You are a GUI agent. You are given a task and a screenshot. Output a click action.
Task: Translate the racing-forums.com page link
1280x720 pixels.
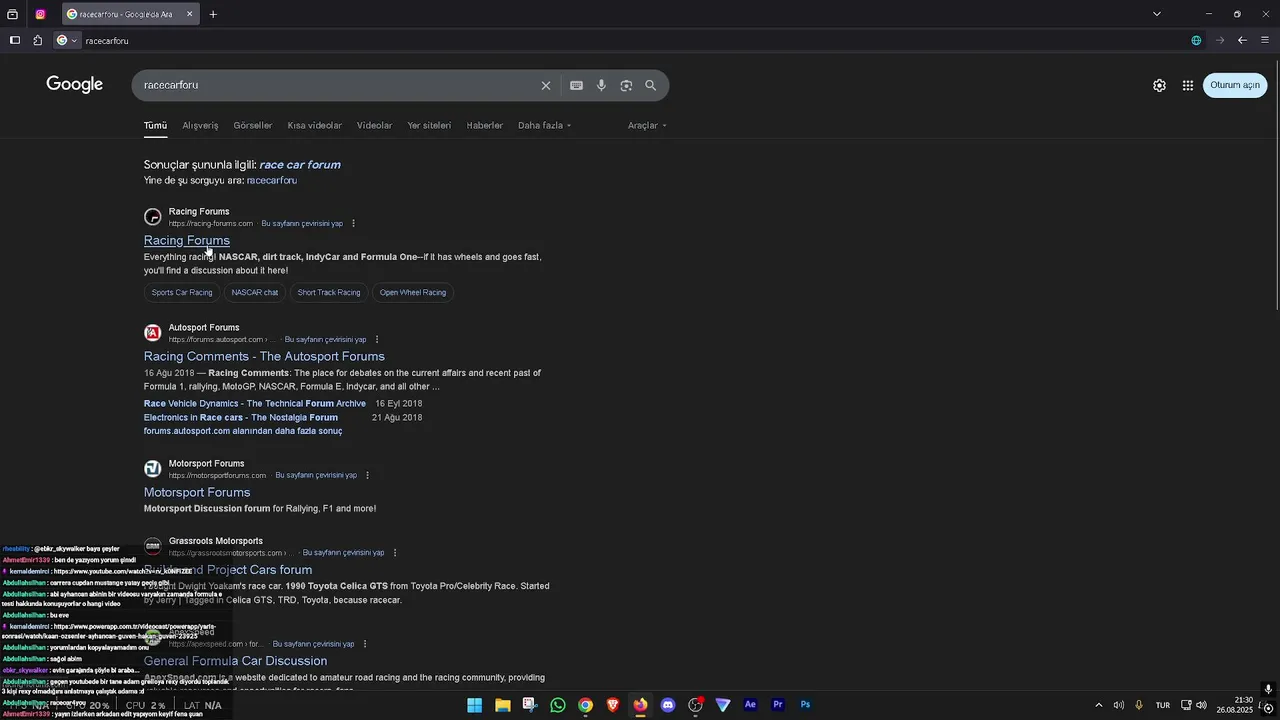(x=302, y=223)
